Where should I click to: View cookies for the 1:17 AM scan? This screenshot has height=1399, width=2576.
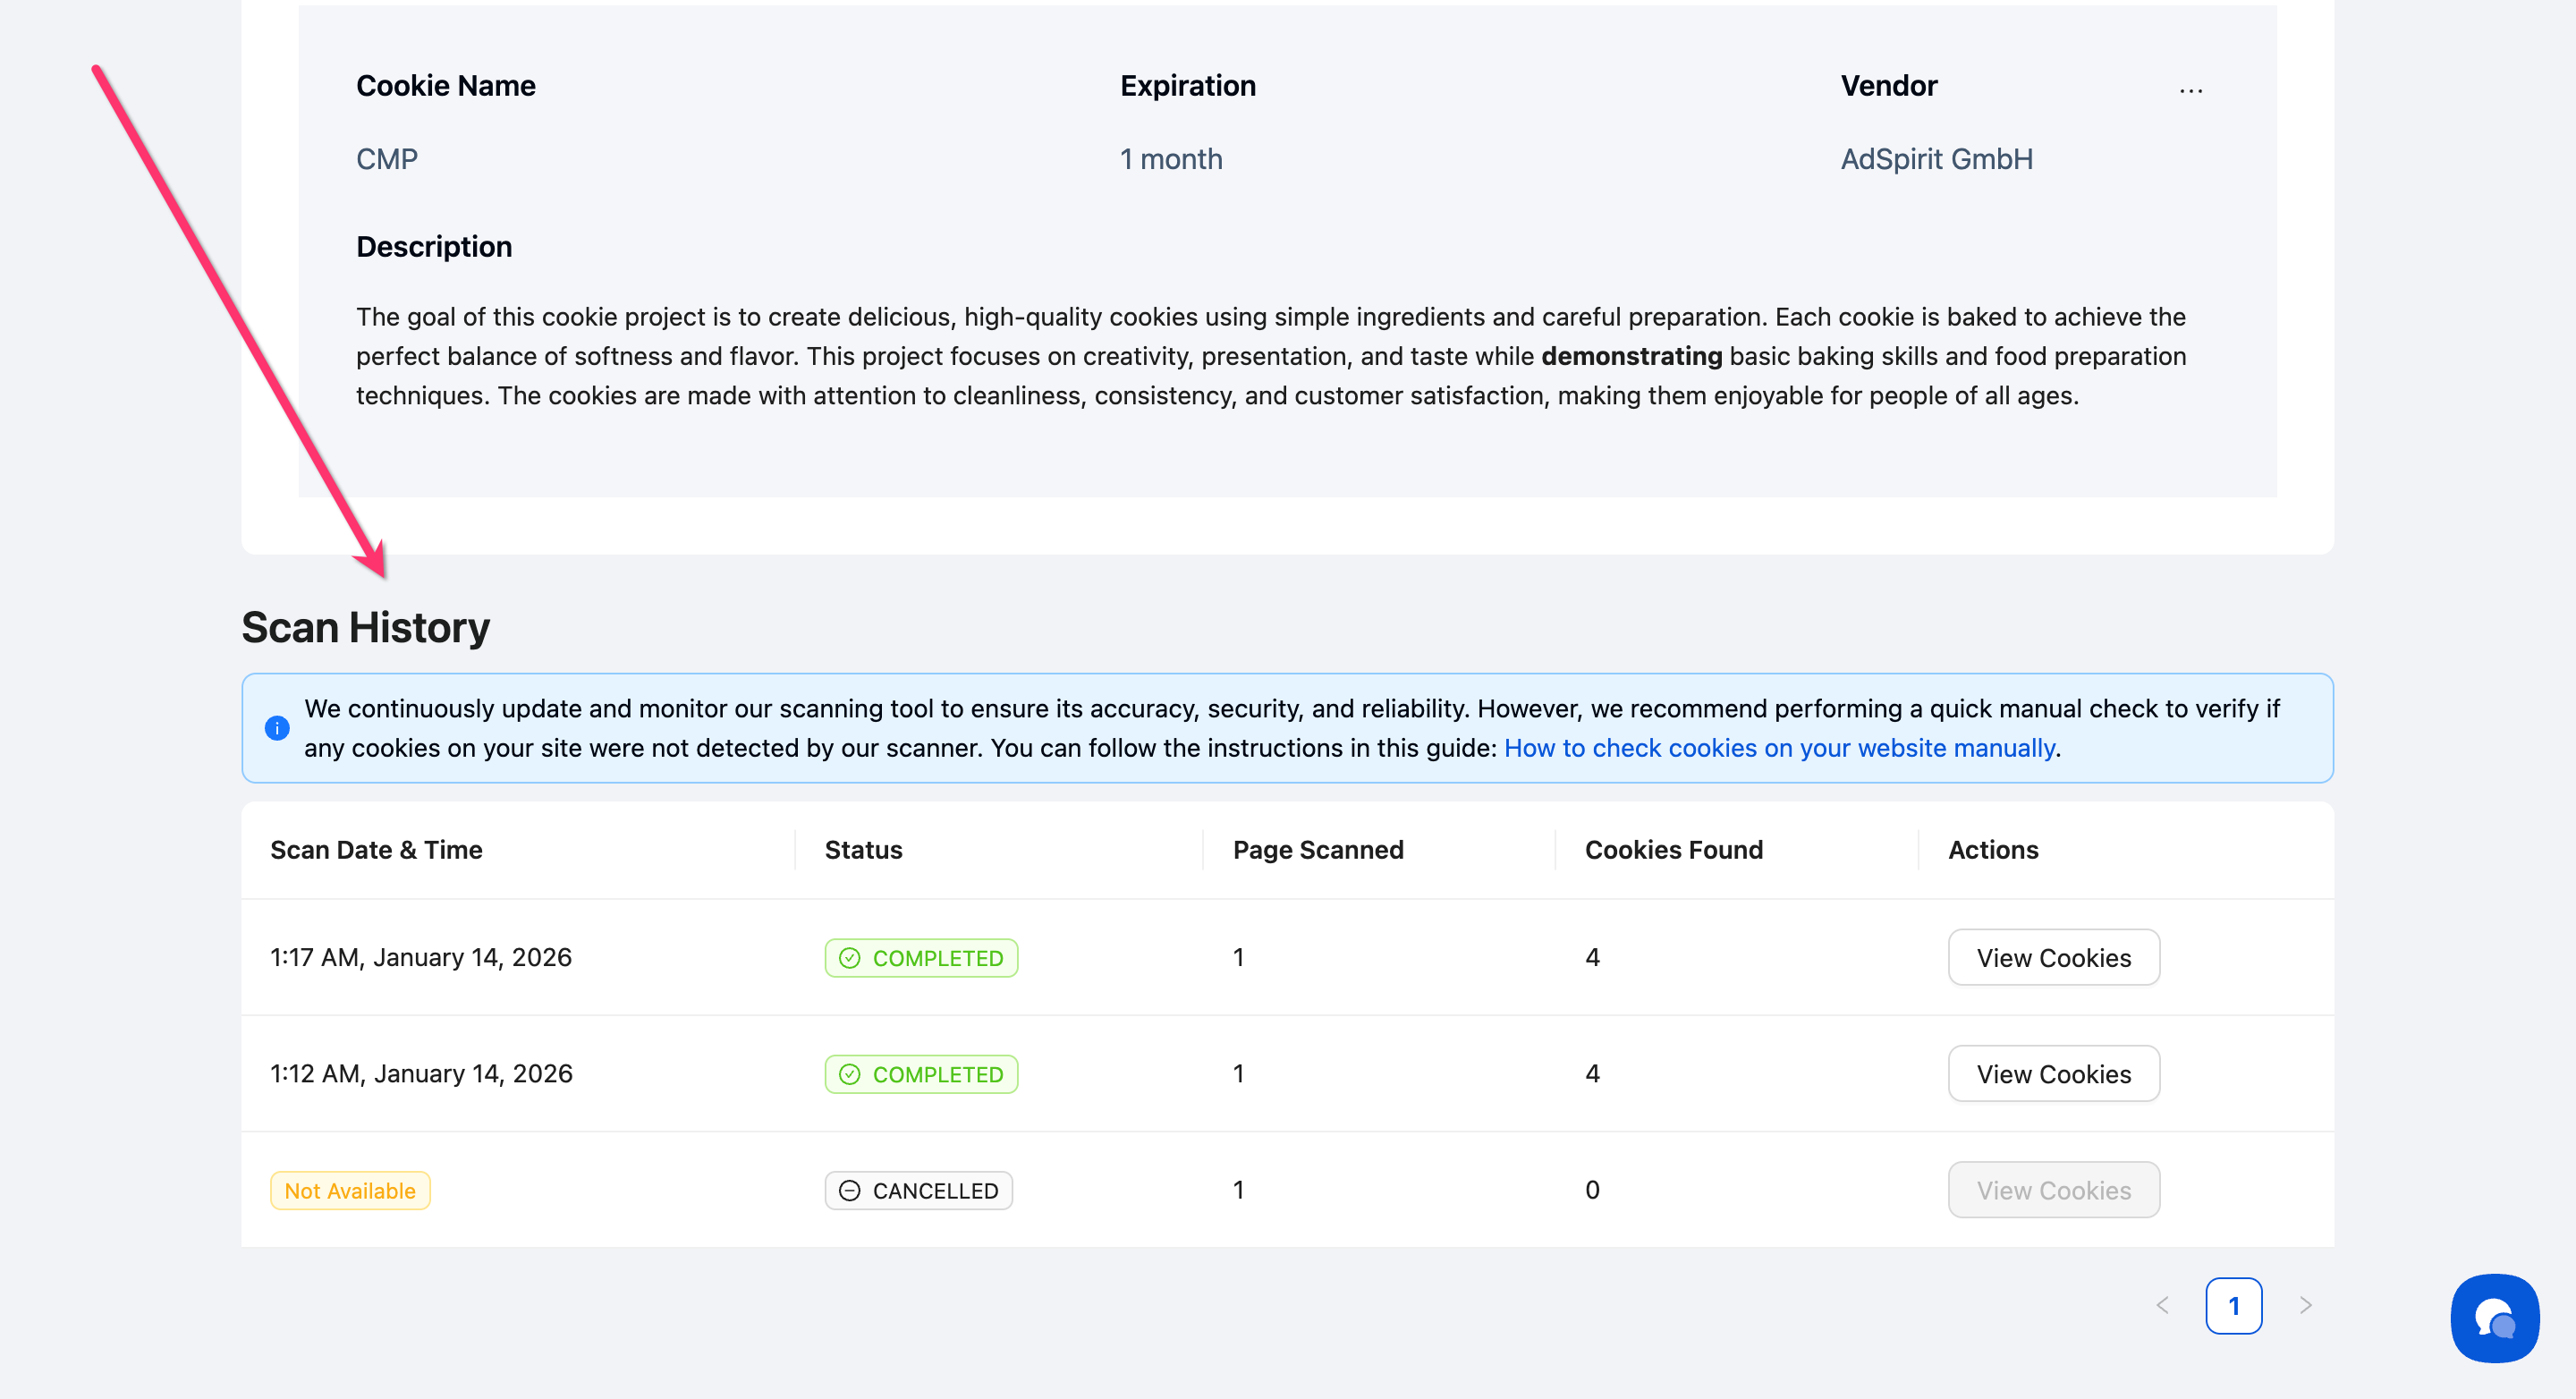(2053, 958)
